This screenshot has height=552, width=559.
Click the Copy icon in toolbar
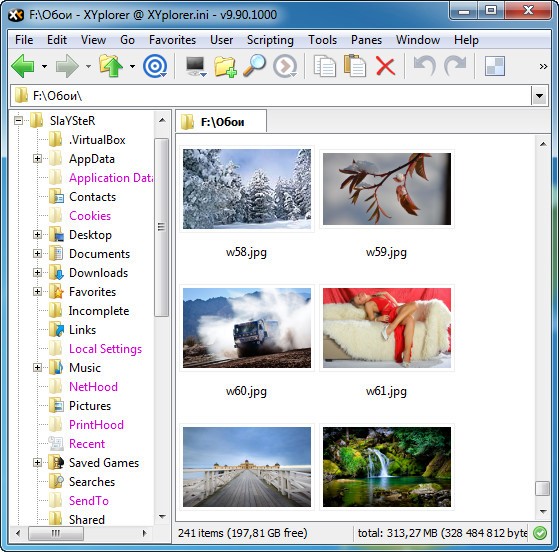tap(324, 66)
